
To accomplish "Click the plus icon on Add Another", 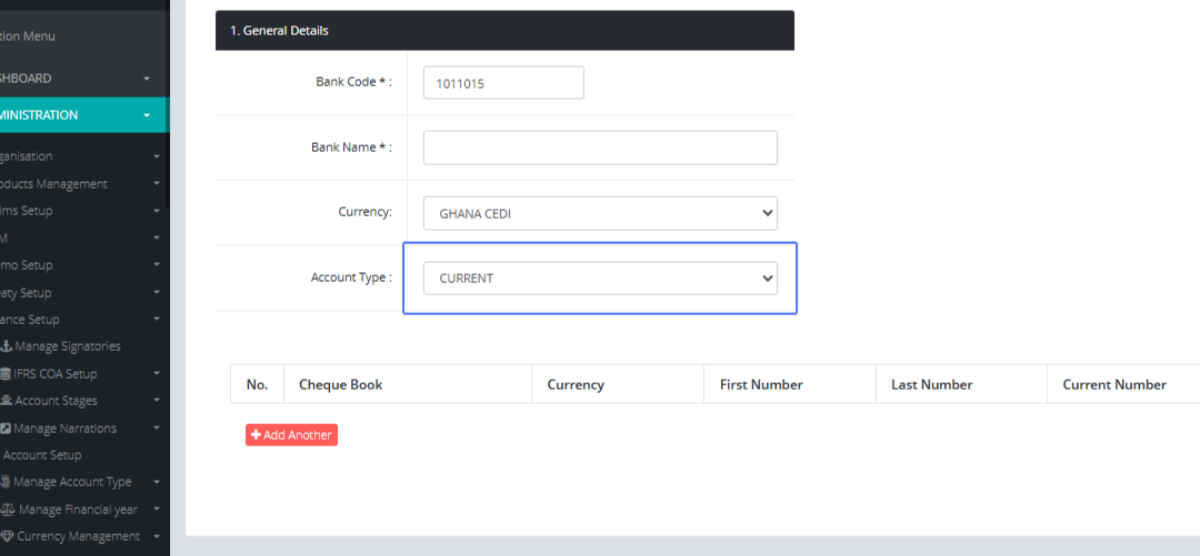I will point(256,435).
